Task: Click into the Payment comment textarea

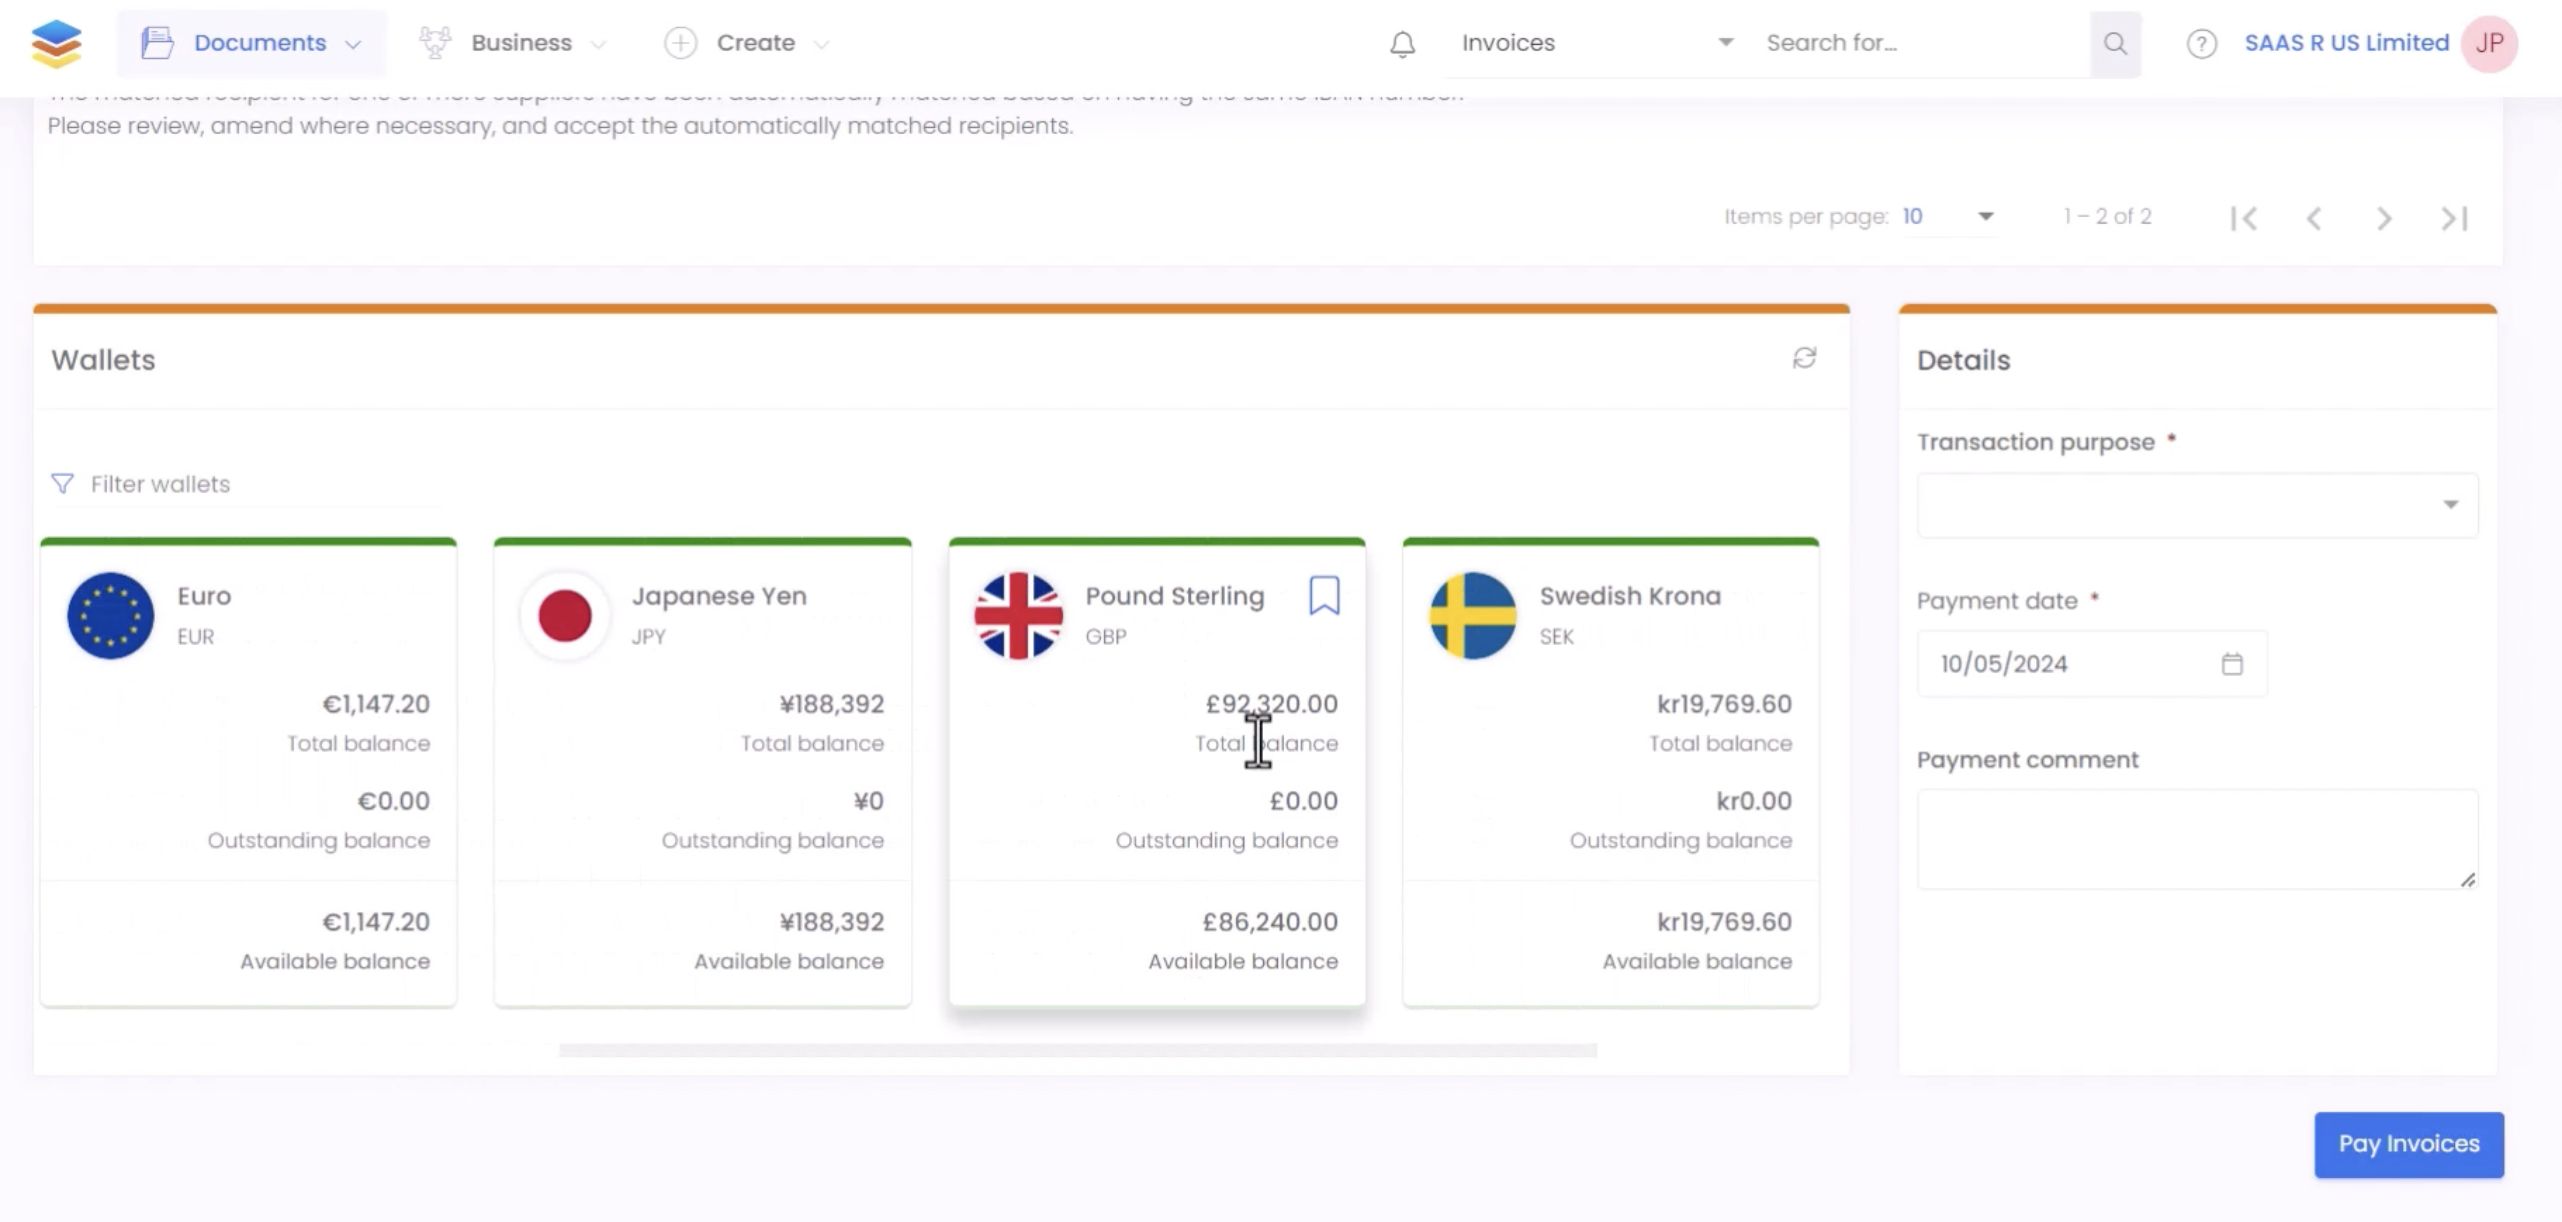Action: tap(2197, 839)
